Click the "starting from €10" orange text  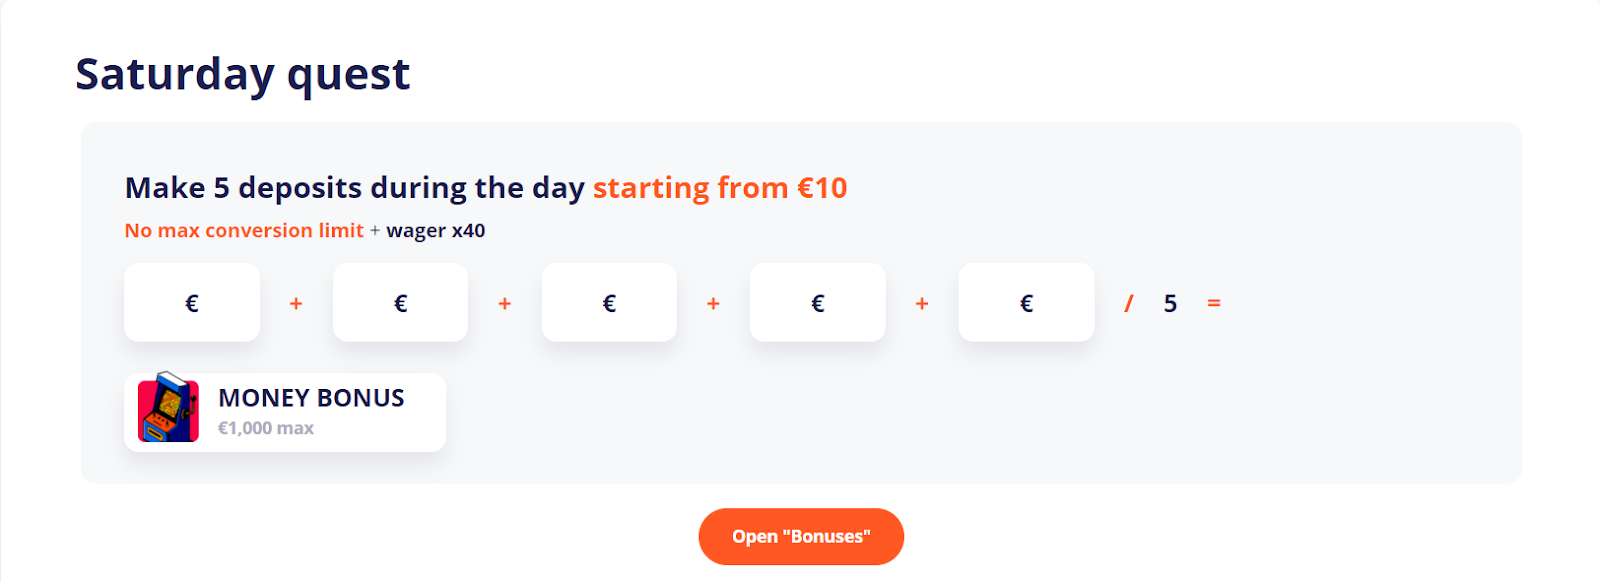pos(720,188)
